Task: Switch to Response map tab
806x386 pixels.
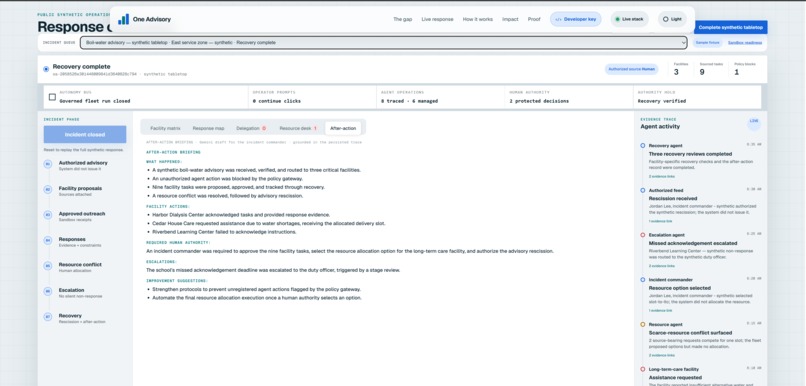Action: pos(208,128)
